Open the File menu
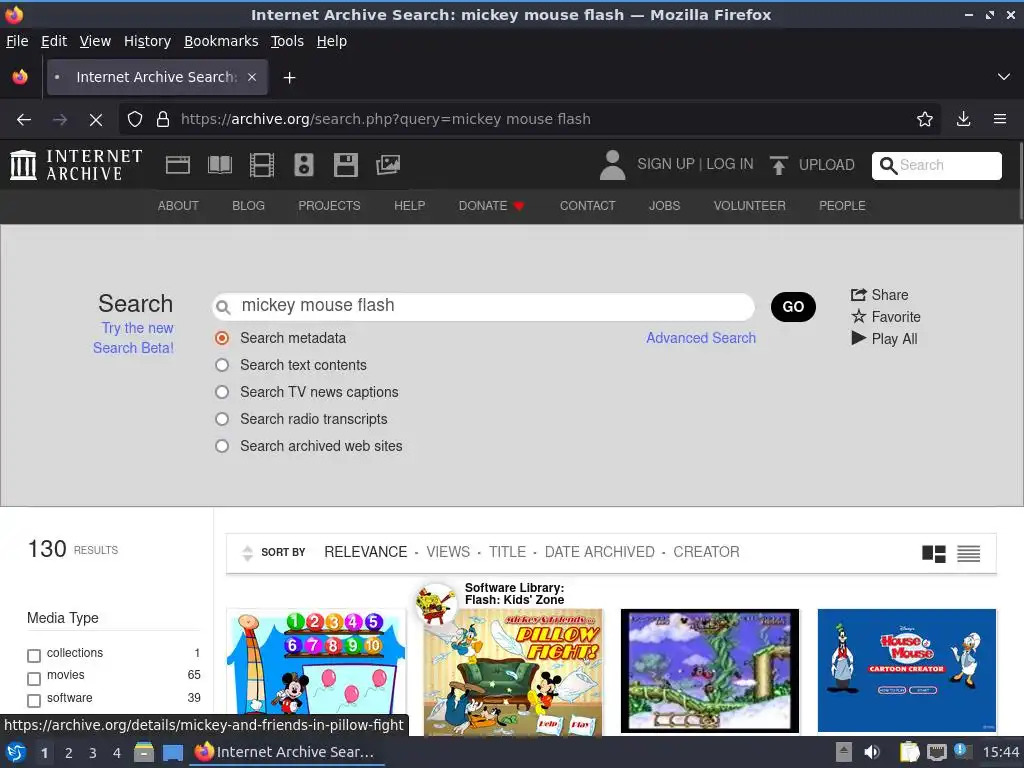 point(17,41)
